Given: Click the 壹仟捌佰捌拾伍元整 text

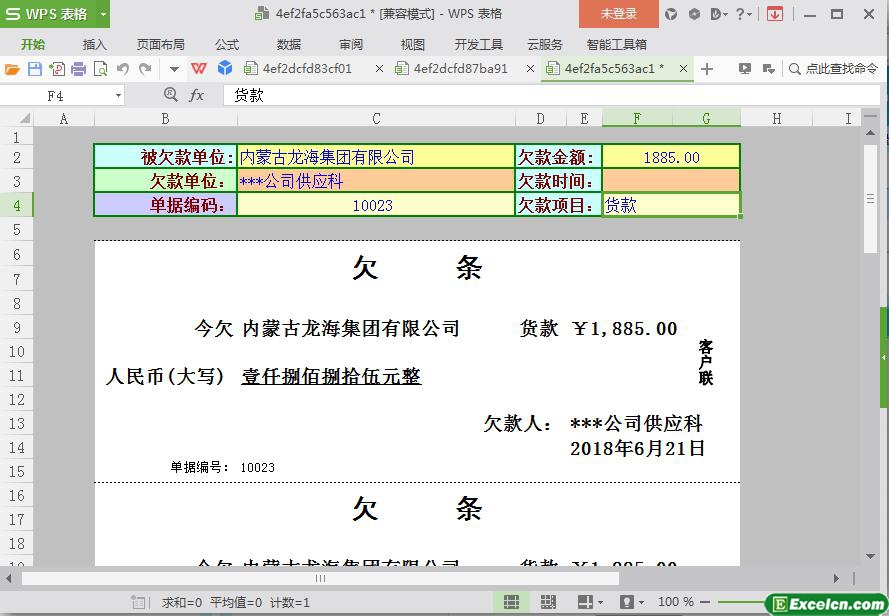Looking at the screenshot, I should [331, 376].
